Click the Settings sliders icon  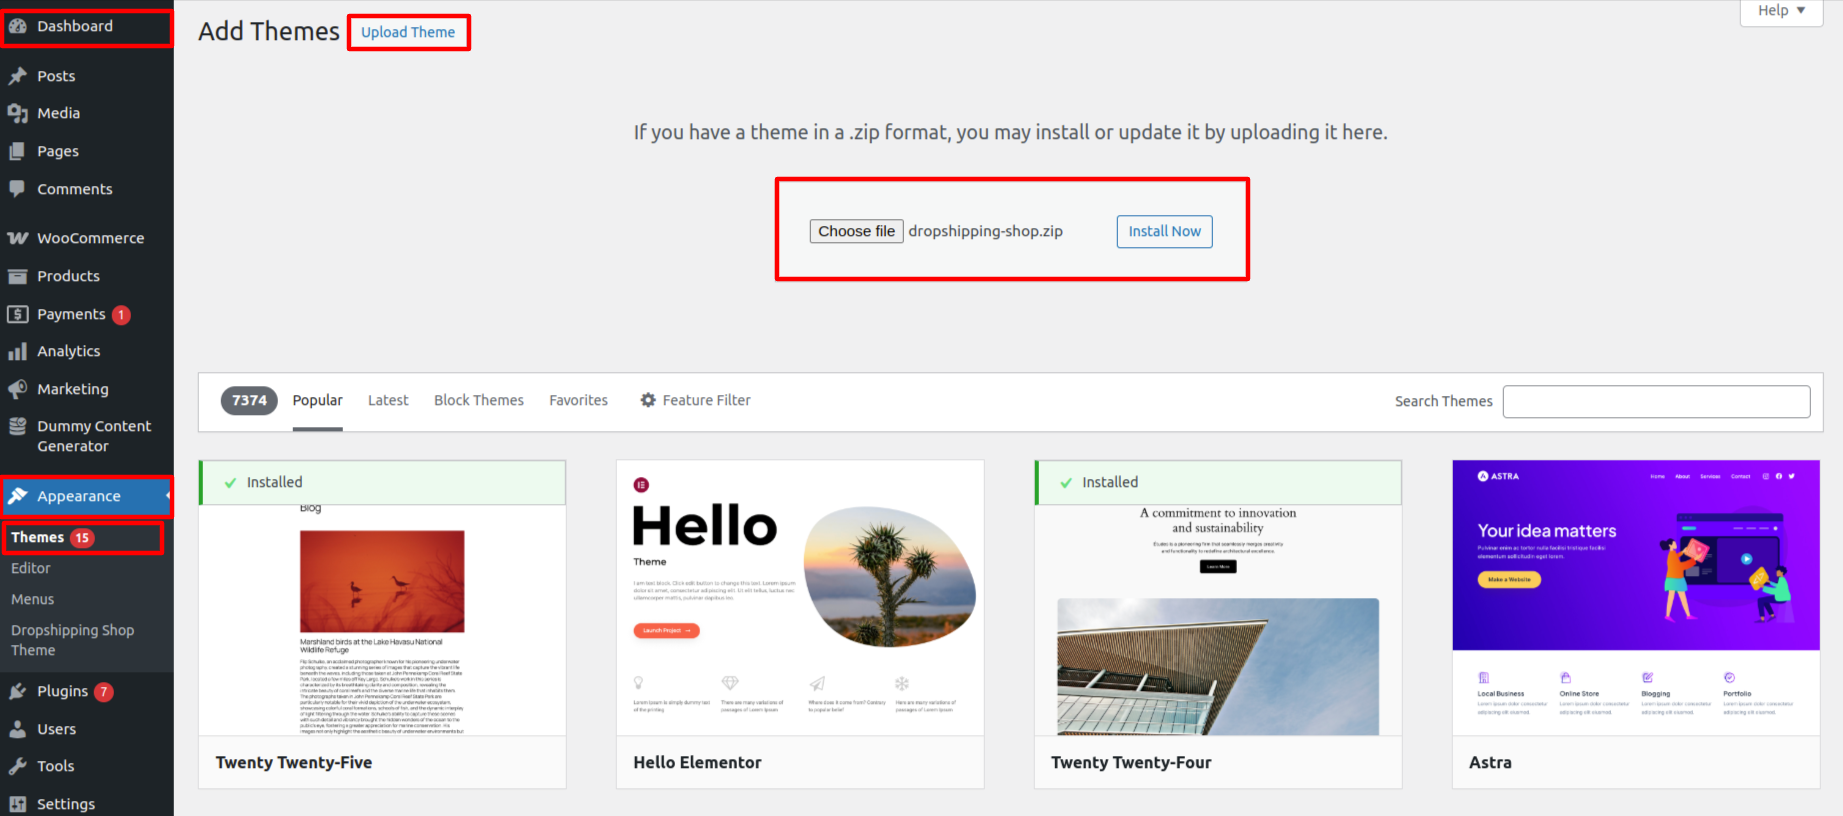[17, 804]
